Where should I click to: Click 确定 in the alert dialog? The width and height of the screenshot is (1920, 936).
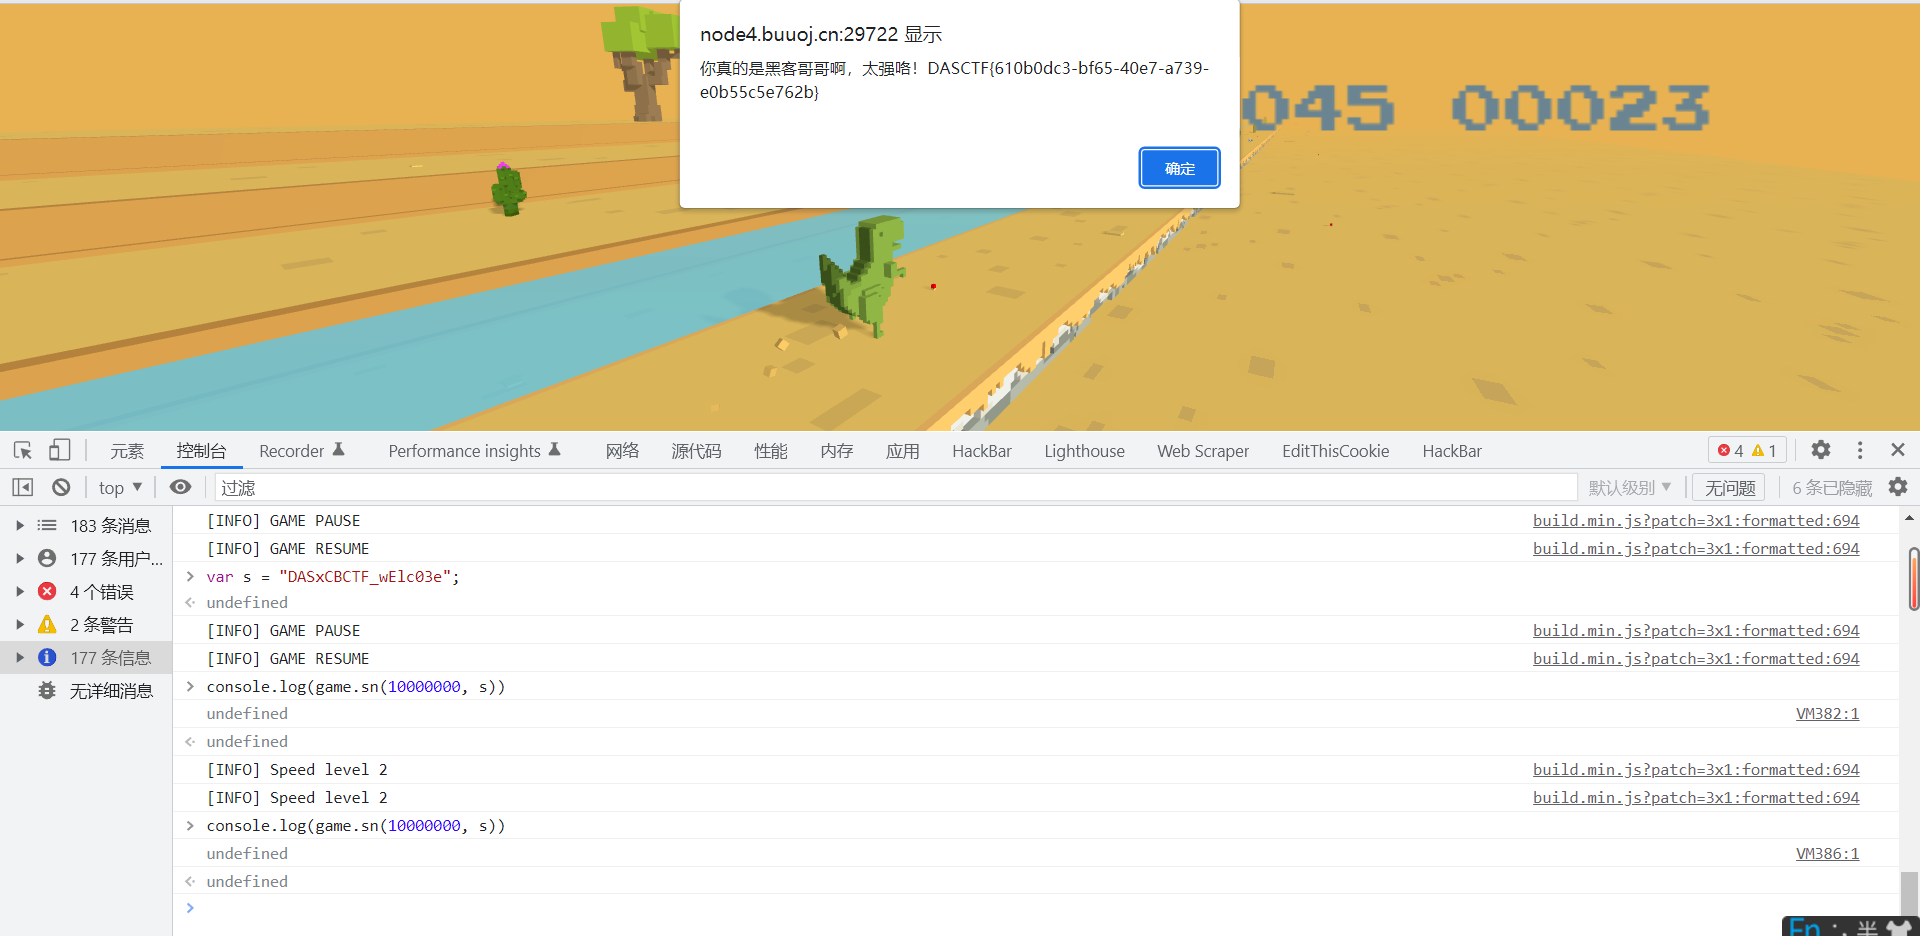[x=1180, y=168]
